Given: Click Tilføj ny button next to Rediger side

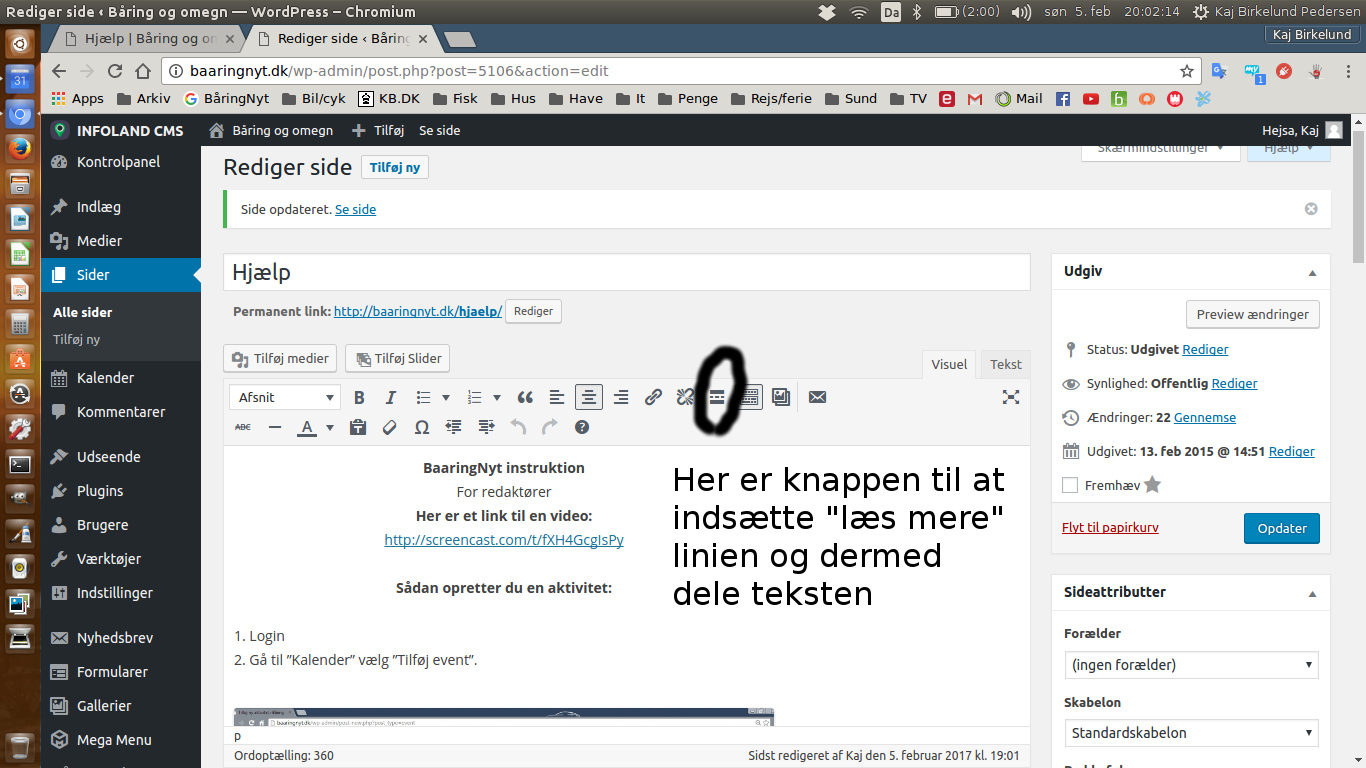Looking at the screenshot, I should click(x=395, y=168).
